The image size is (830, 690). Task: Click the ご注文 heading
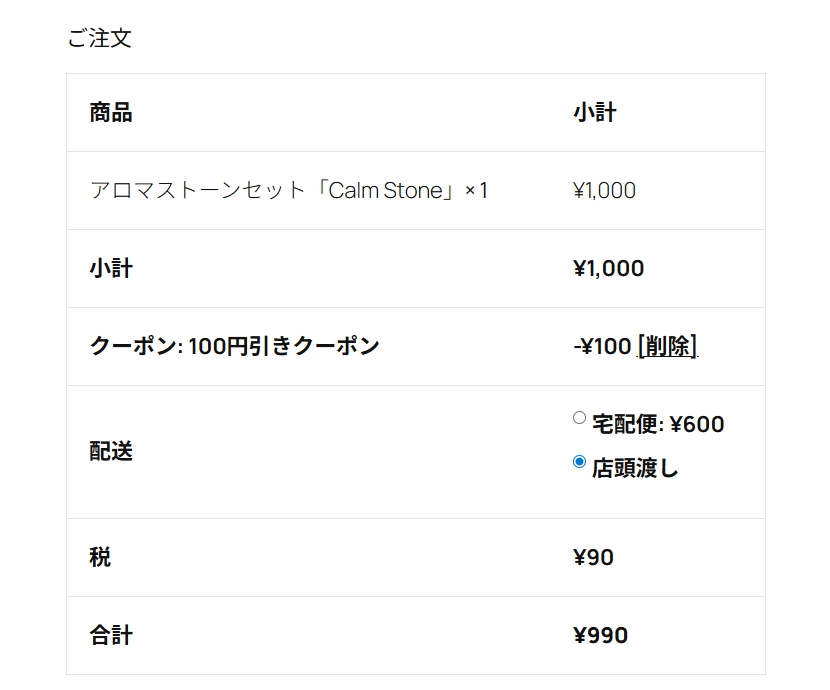100,38
